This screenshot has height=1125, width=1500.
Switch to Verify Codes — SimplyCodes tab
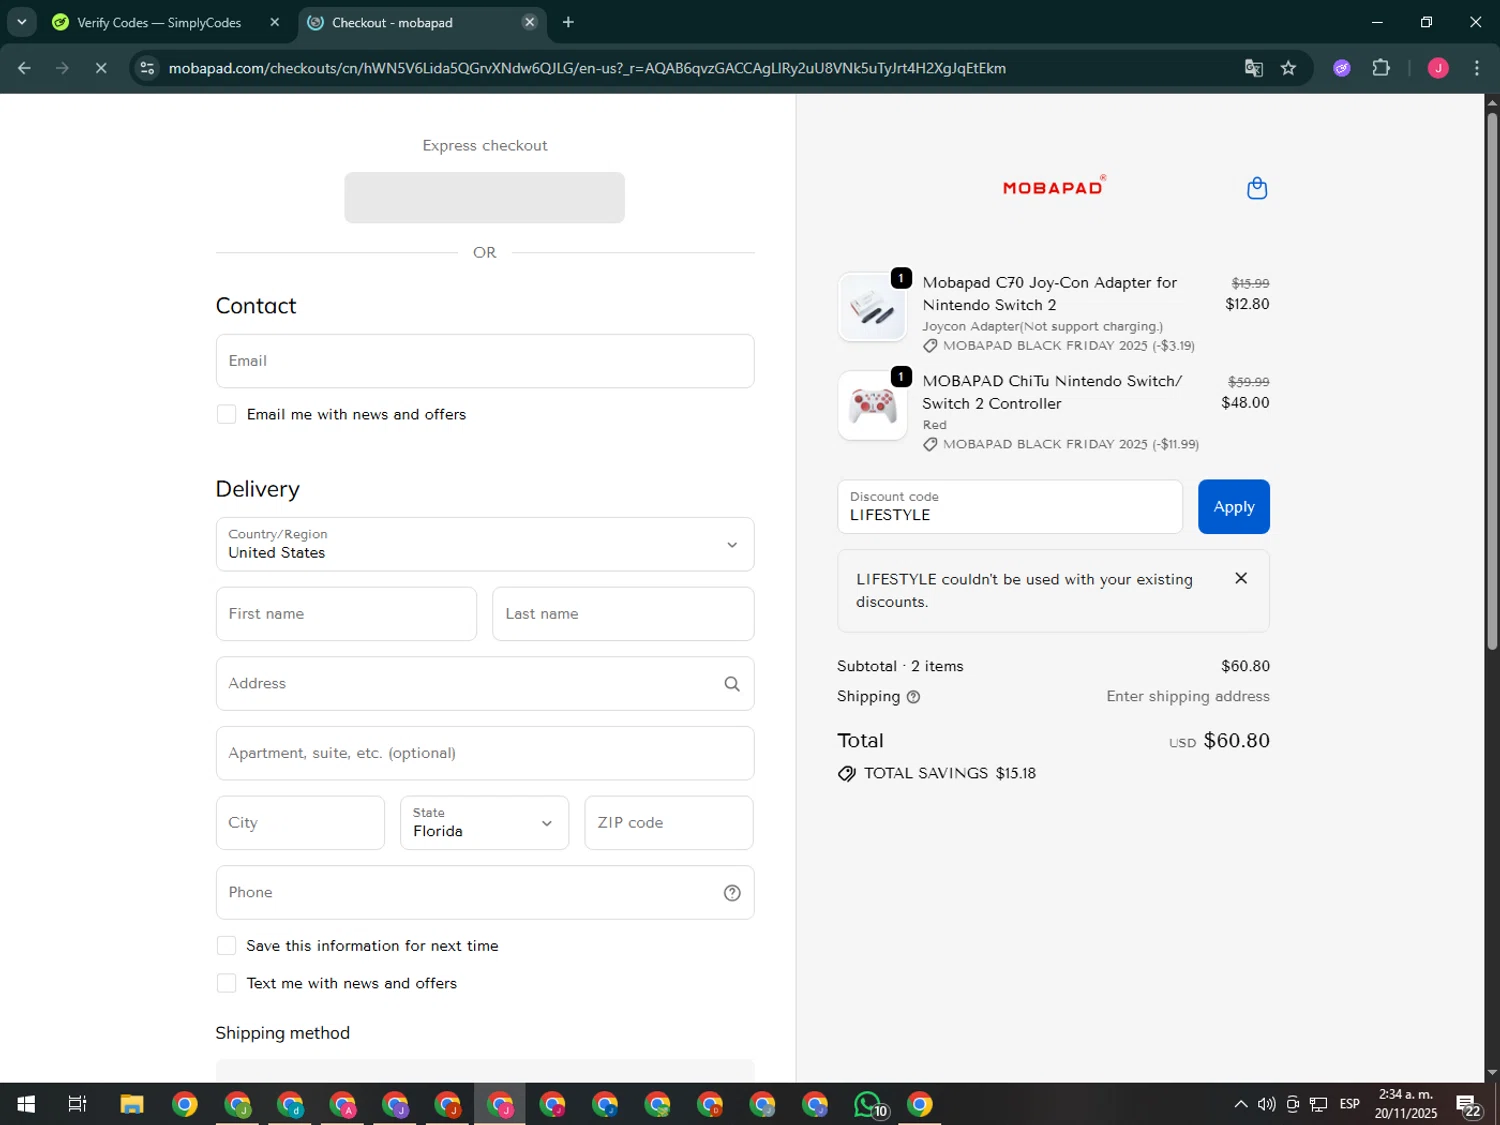click(x=160, y=22)
